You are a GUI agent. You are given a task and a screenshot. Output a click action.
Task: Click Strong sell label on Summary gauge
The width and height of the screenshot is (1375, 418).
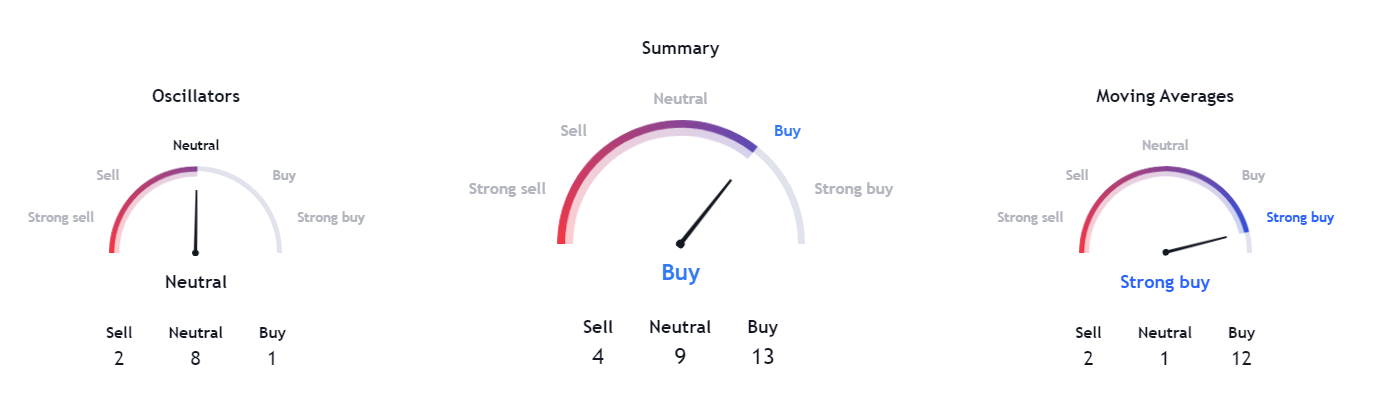pyautogui.click(x=508, y=189)
